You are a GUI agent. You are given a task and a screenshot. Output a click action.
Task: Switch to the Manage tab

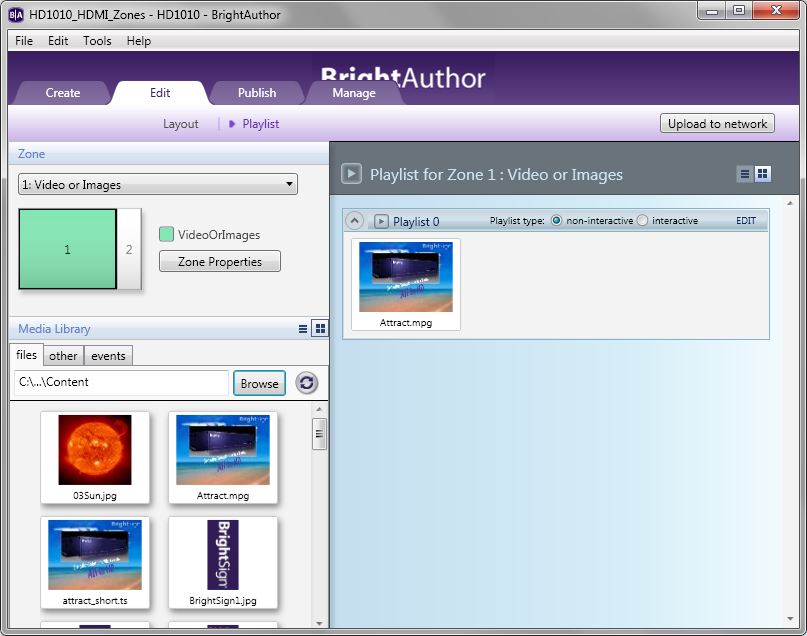(x=354, y=93)
